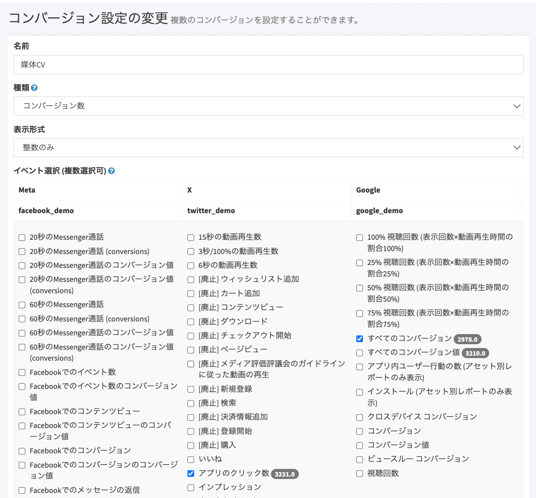Open the 種類 dropdown showing コンバージョン数
Screen dimensions: 536x498
(x=268, y=106)
